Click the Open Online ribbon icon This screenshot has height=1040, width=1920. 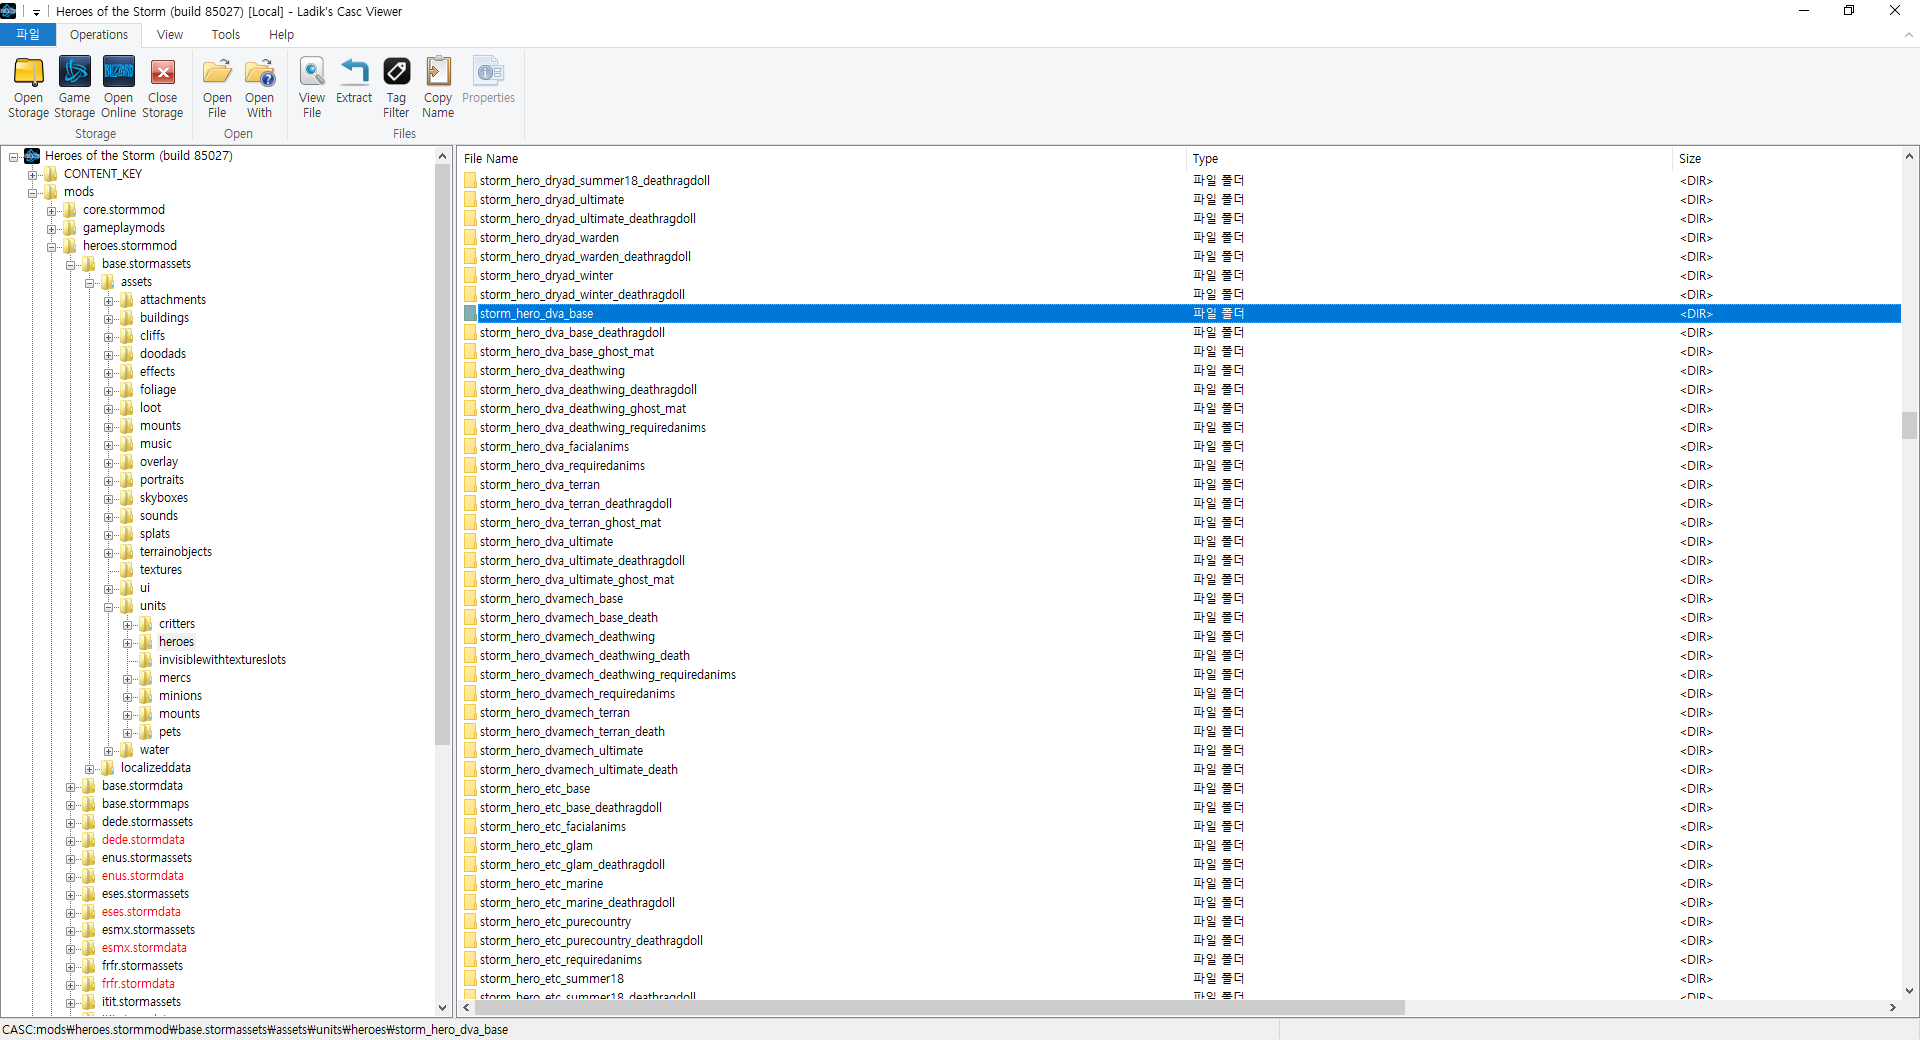(118, 88)
